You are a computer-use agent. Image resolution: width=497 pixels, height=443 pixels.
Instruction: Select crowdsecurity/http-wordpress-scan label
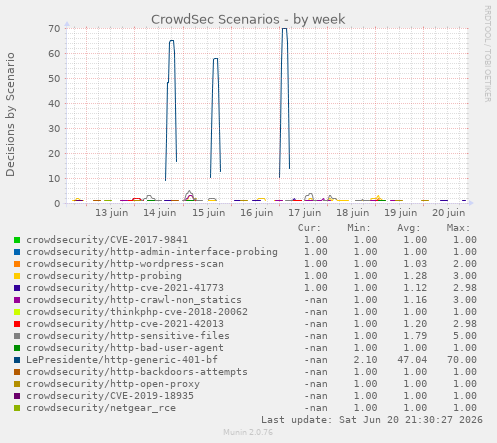pos(125,264)
